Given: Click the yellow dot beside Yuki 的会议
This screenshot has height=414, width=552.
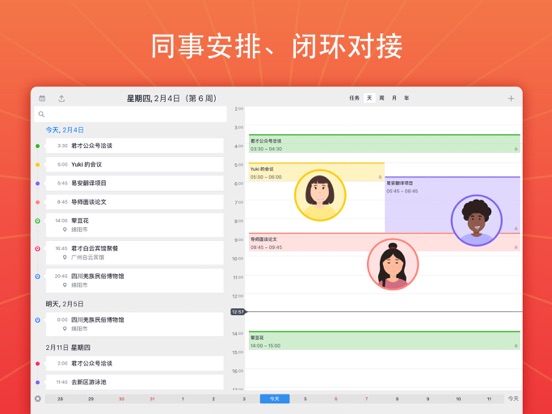Looking at the screenshot, I should click(x=38, y=164).
